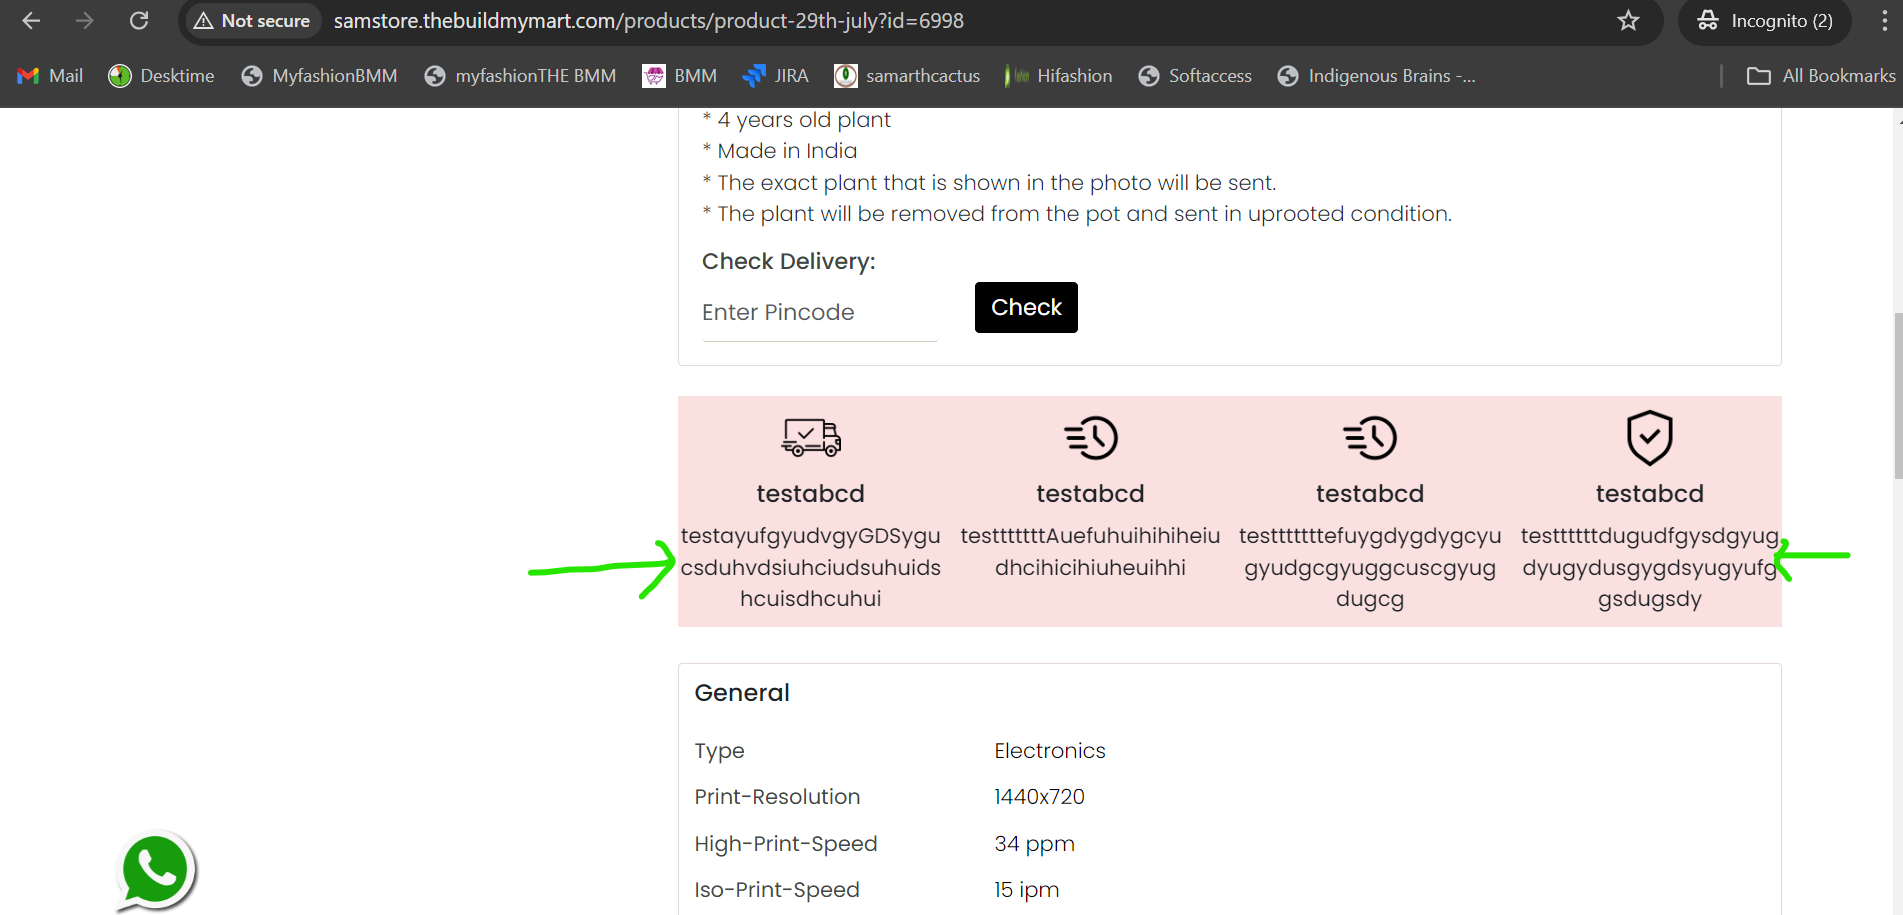Open the myfashionTHE BMM bookmark

pyautogui.click(x=520, y=76)
